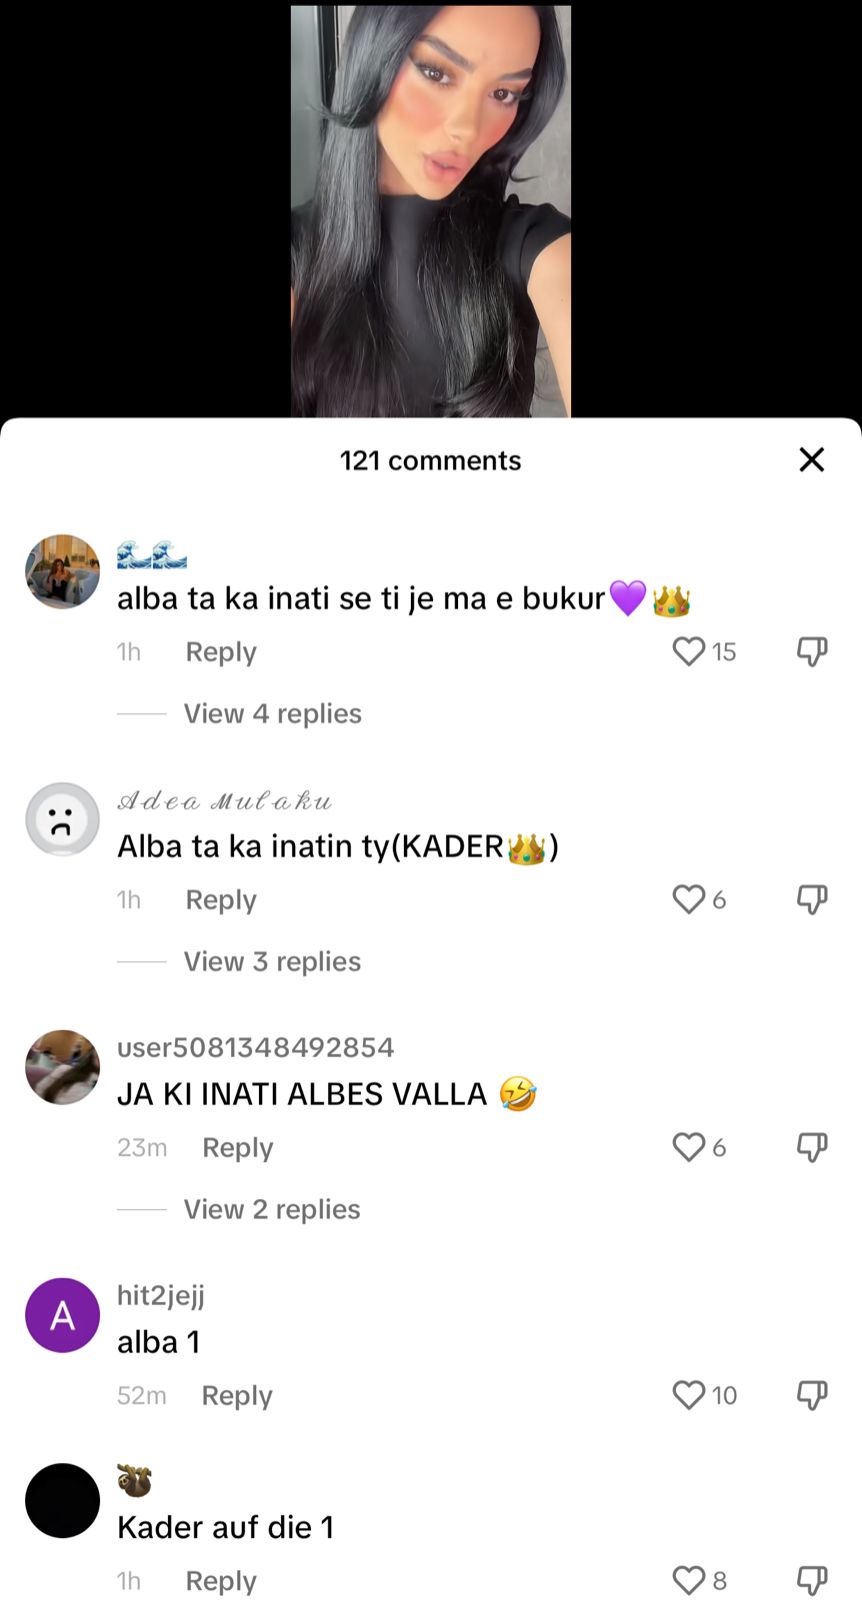
Task: Close the 121 comments panel
Action: [812, 460]
